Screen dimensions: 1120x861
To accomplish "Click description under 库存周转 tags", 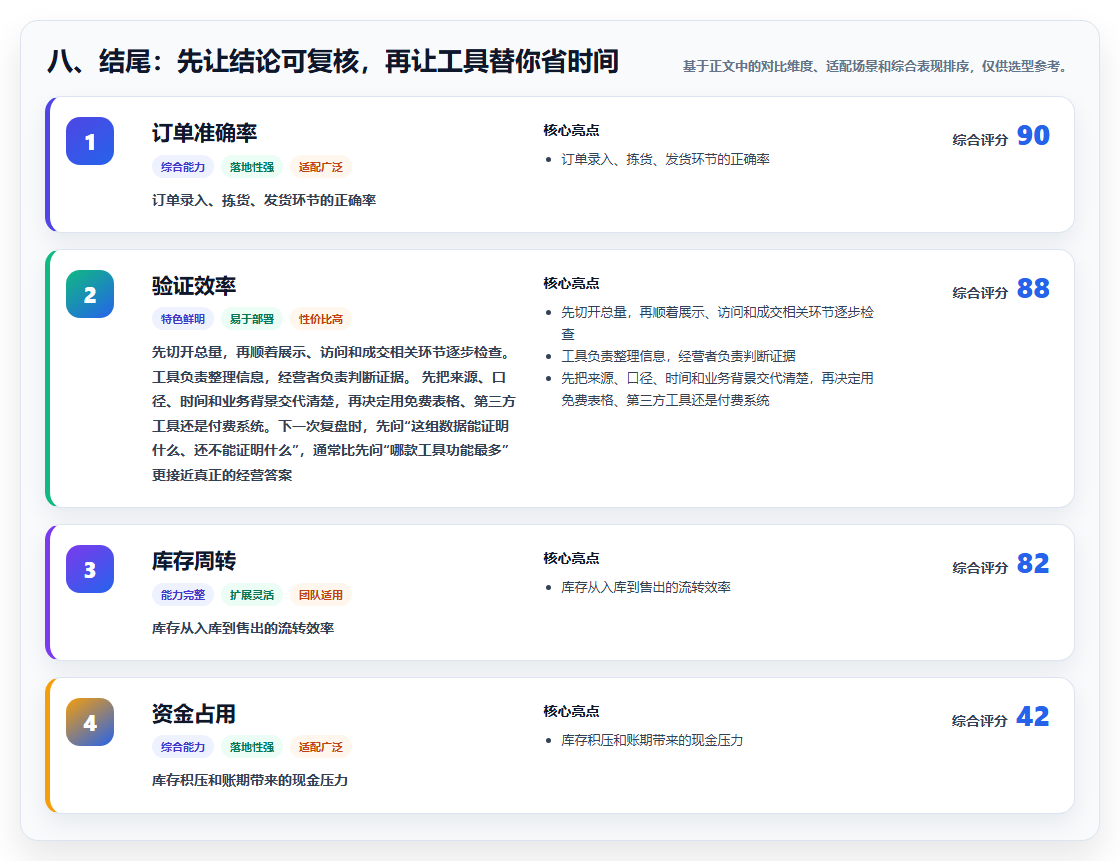I will click(243, 628).
